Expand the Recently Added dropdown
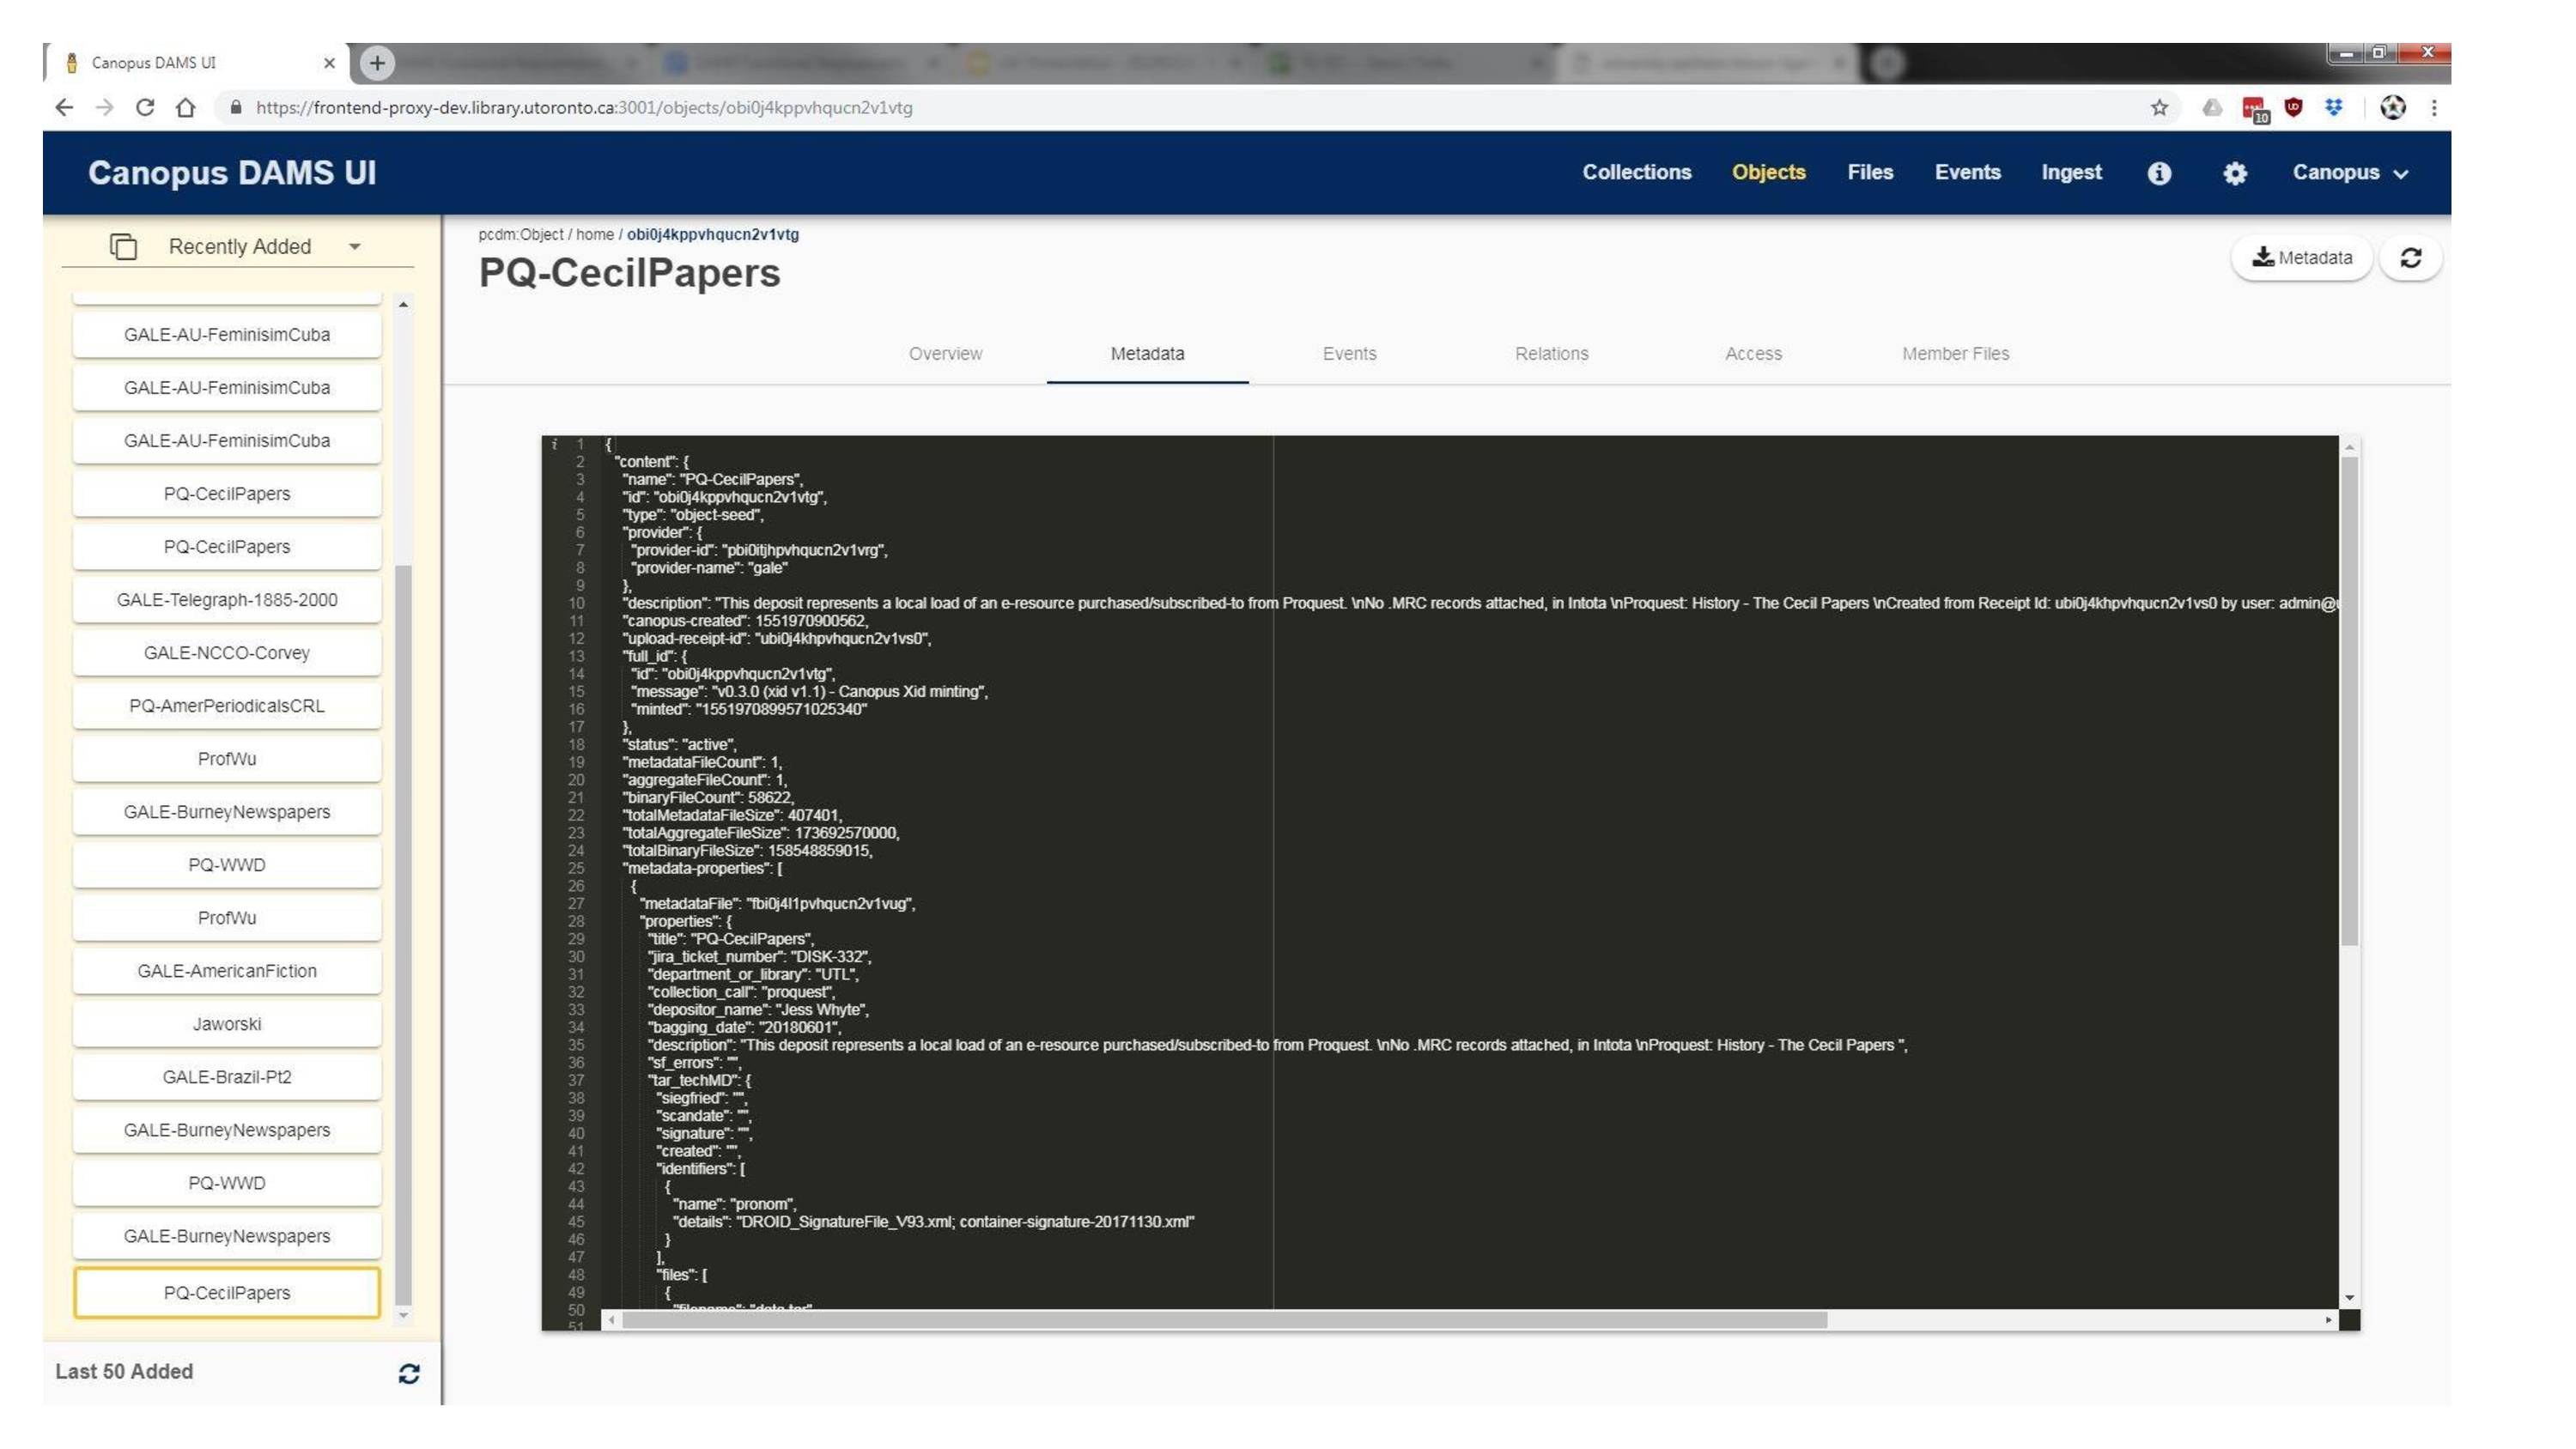This screenshot has height=1449, width=2576. (264, 246)
